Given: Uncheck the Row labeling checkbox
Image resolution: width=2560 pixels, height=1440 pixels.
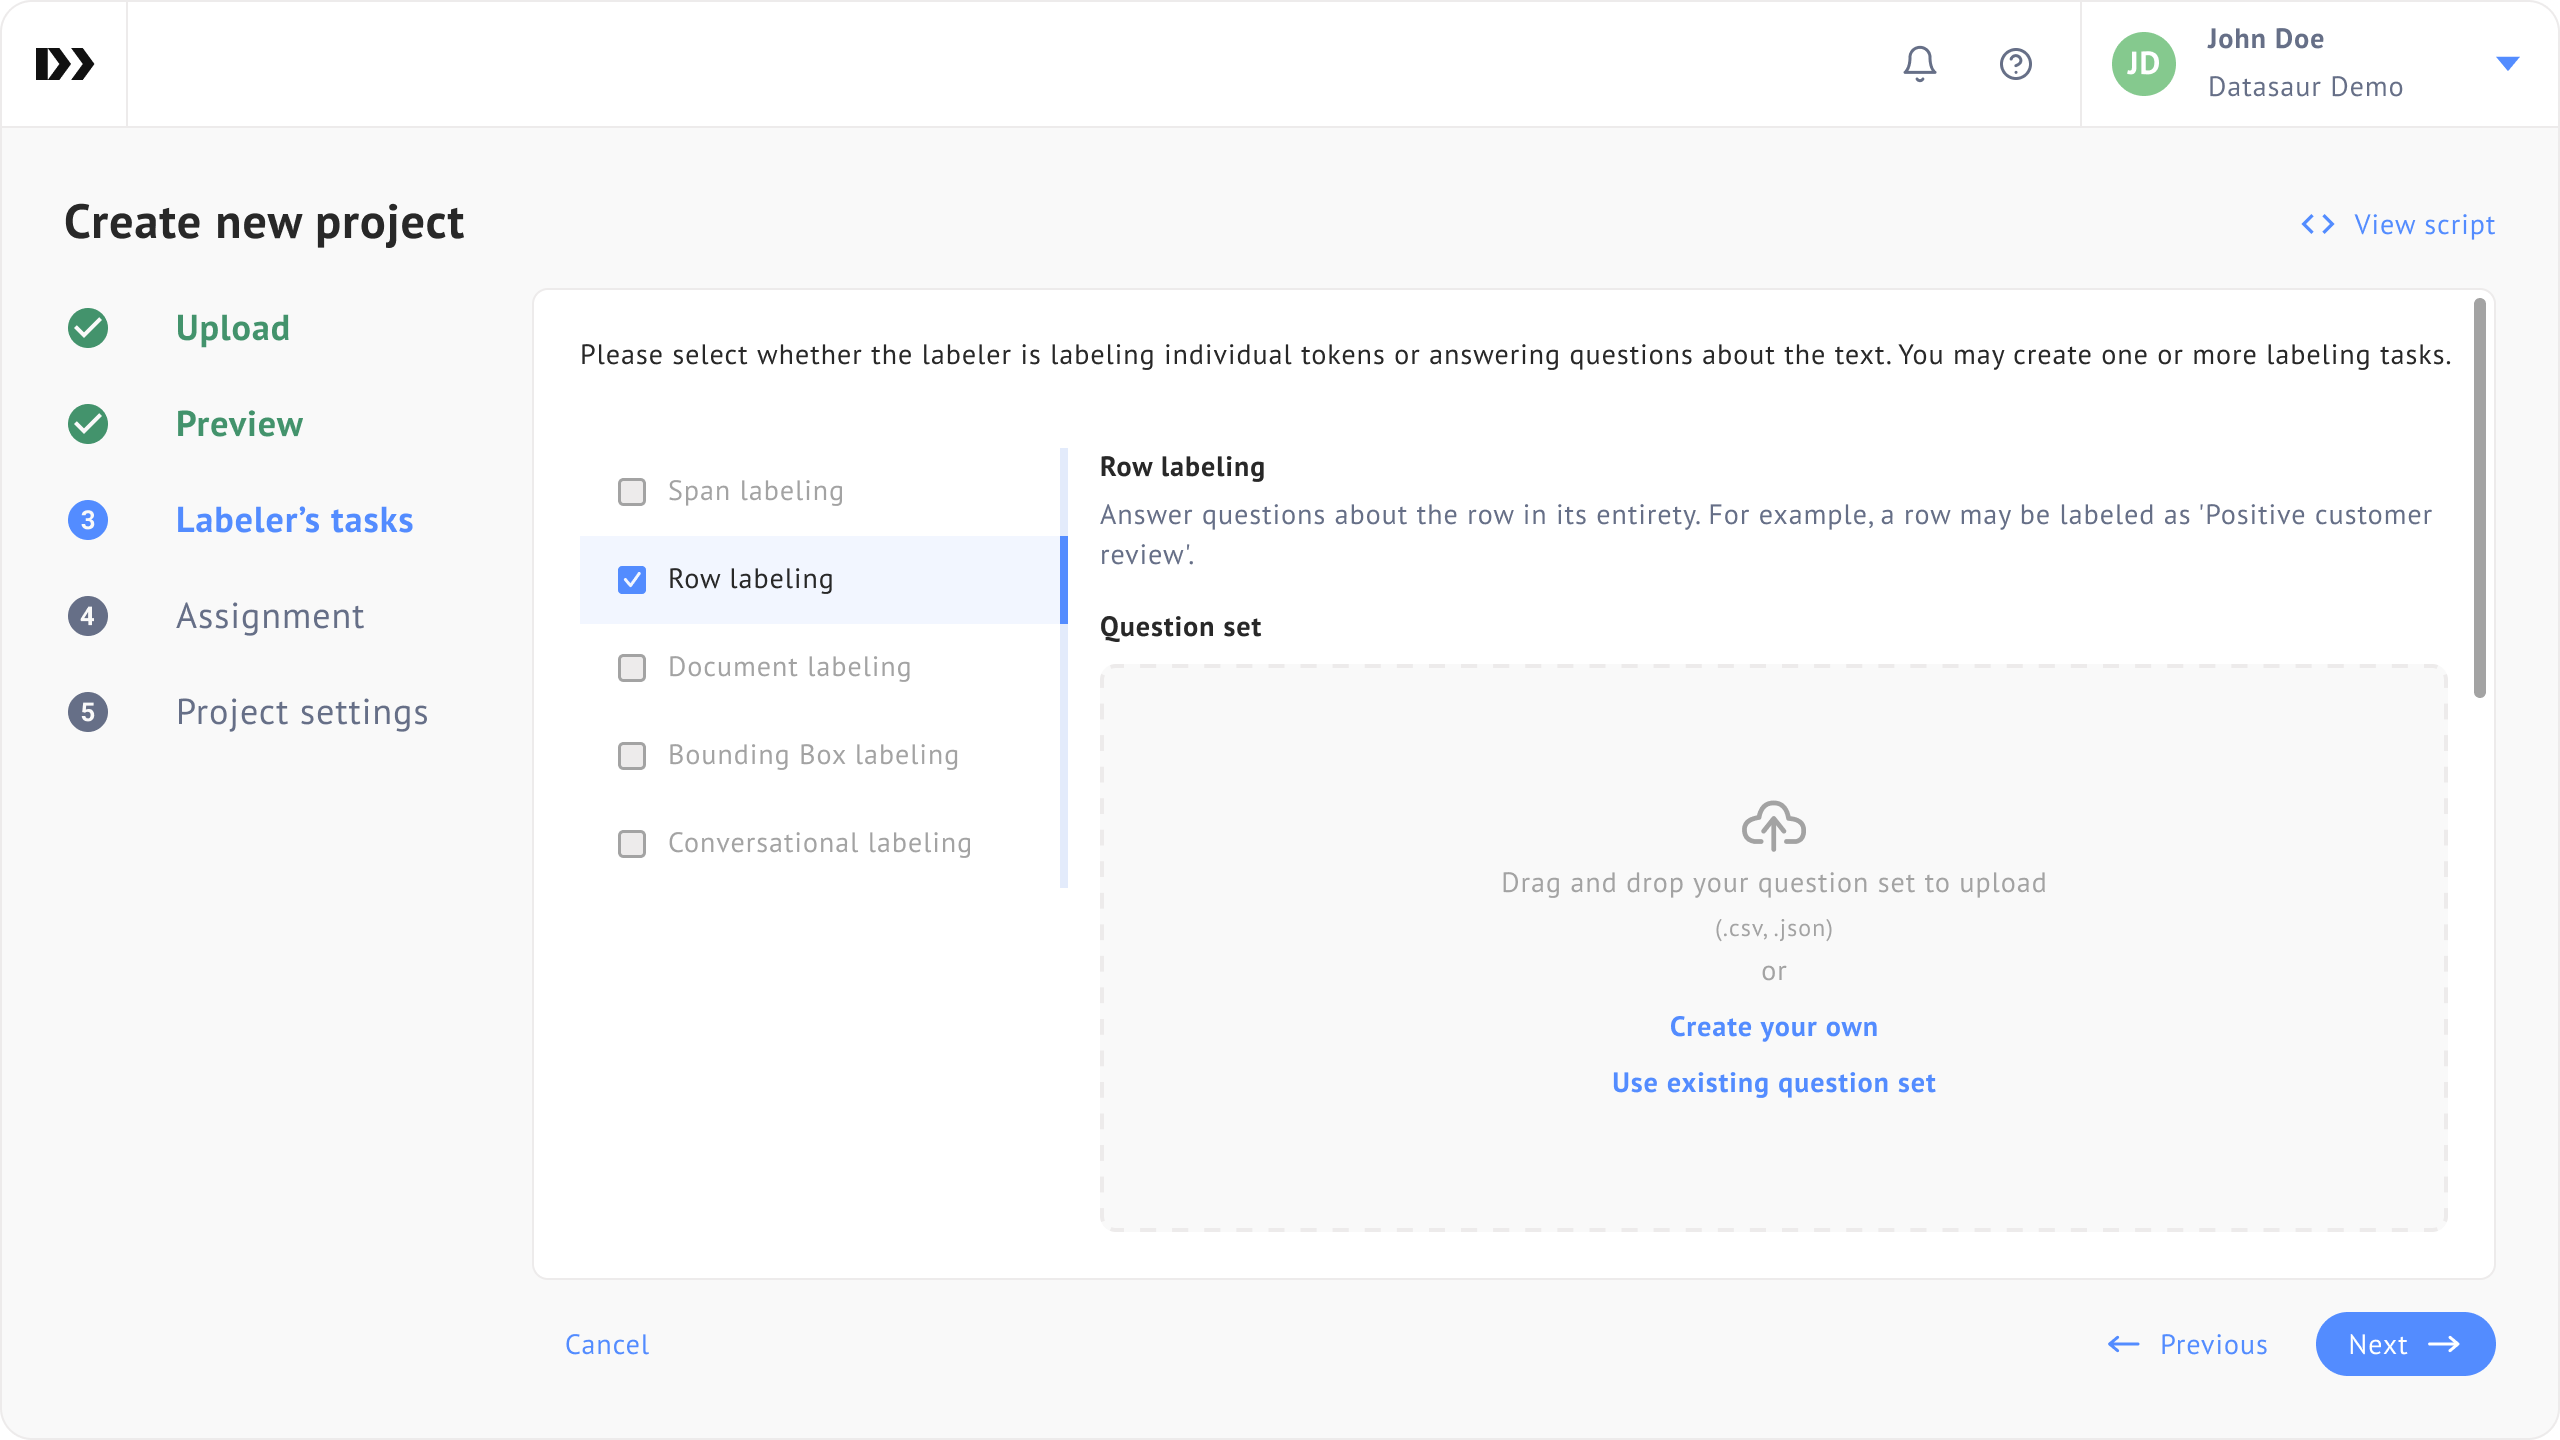Looking at the screenshot, I should [x=632, y=579].
